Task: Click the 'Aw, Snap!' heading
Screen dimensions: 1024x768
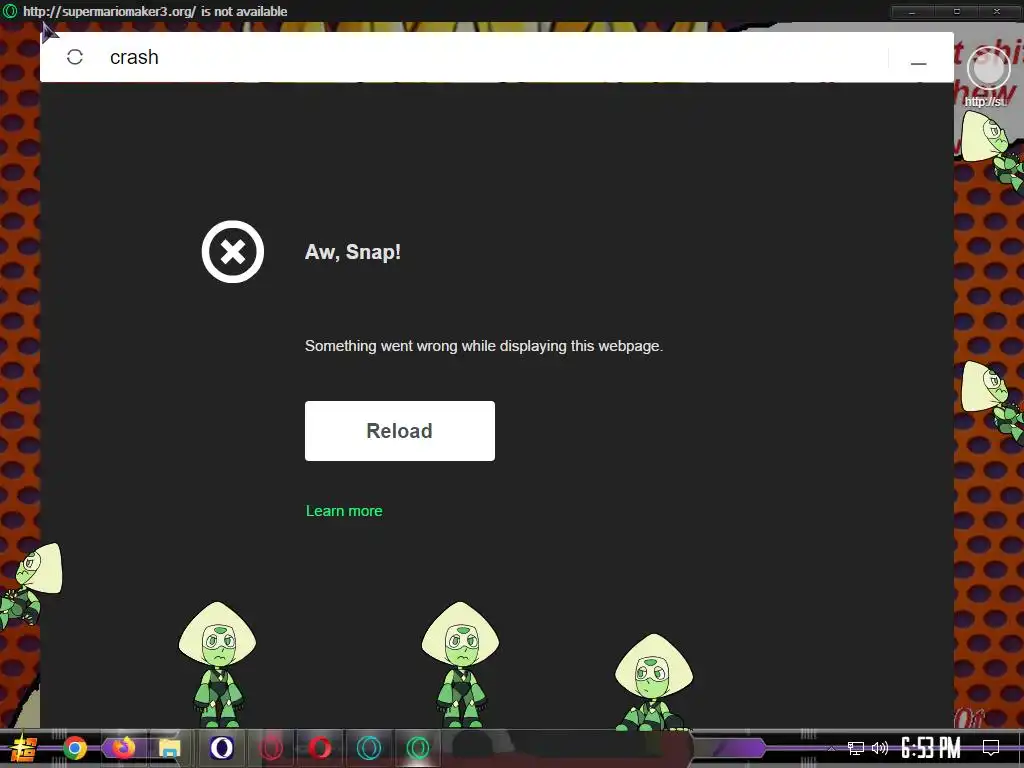Action: (x=353, y=252)
